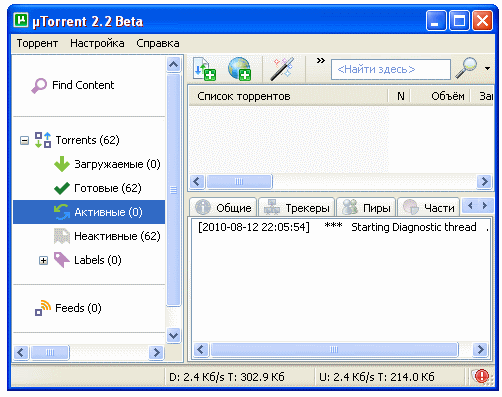502x397 pixels.
Task: Click the µTorrent logo in title bar
Action: coord(21,21)
